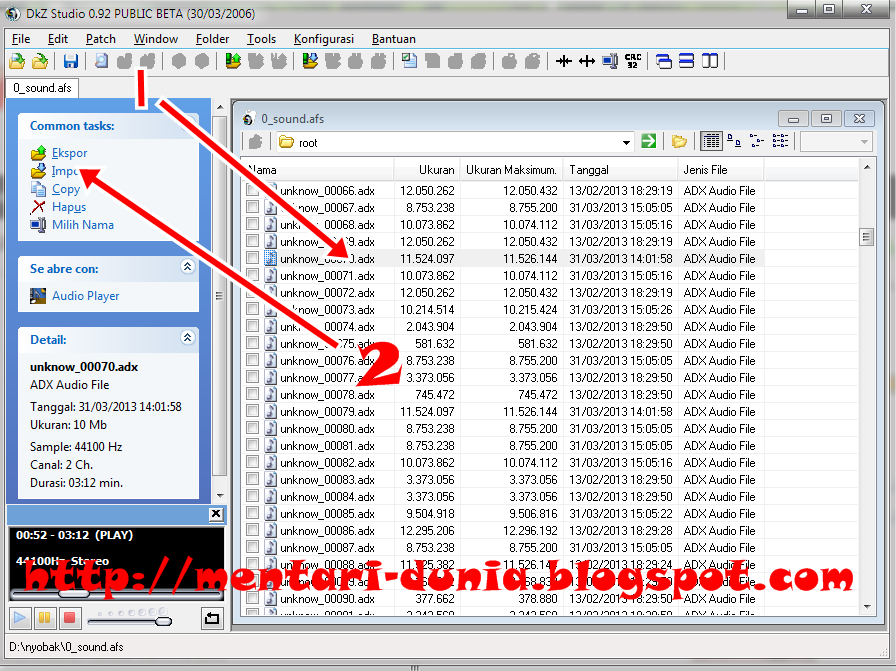Tick the checkbox for unknow_00086.adx

point(252,530)
